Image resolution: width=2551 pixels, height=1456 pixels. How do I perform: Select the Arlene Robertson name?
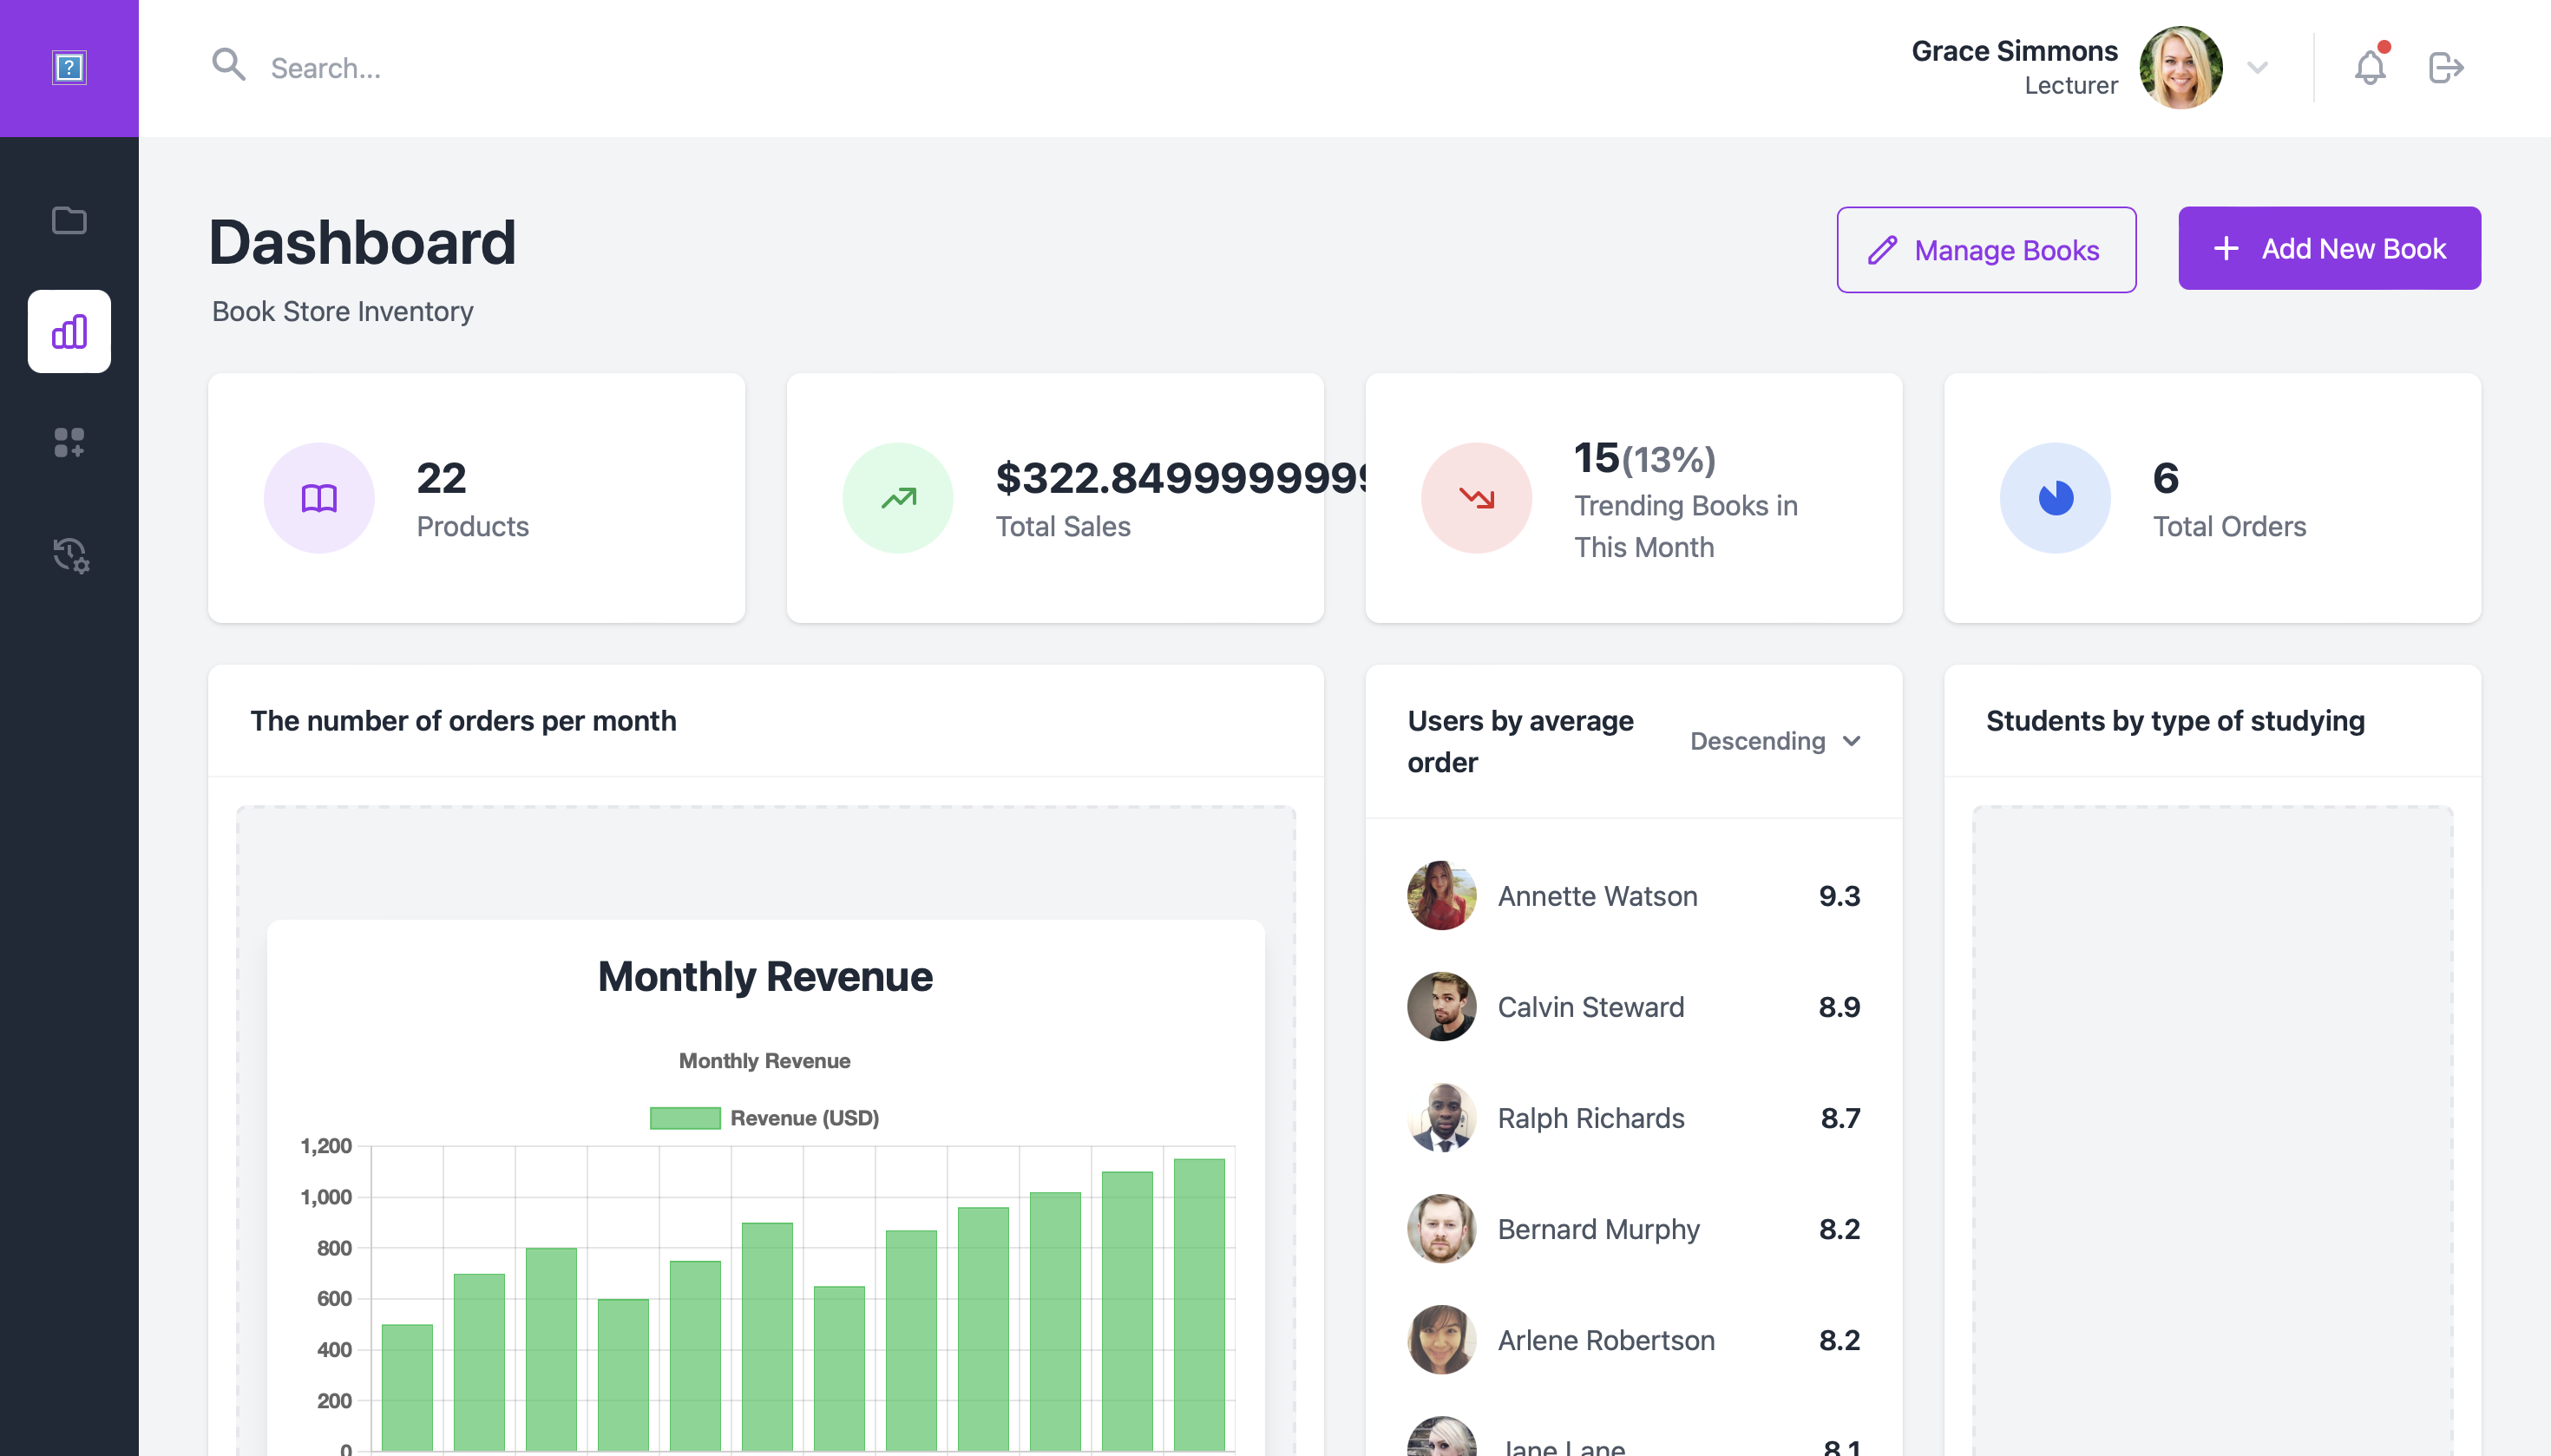tap(1606, 1340)
